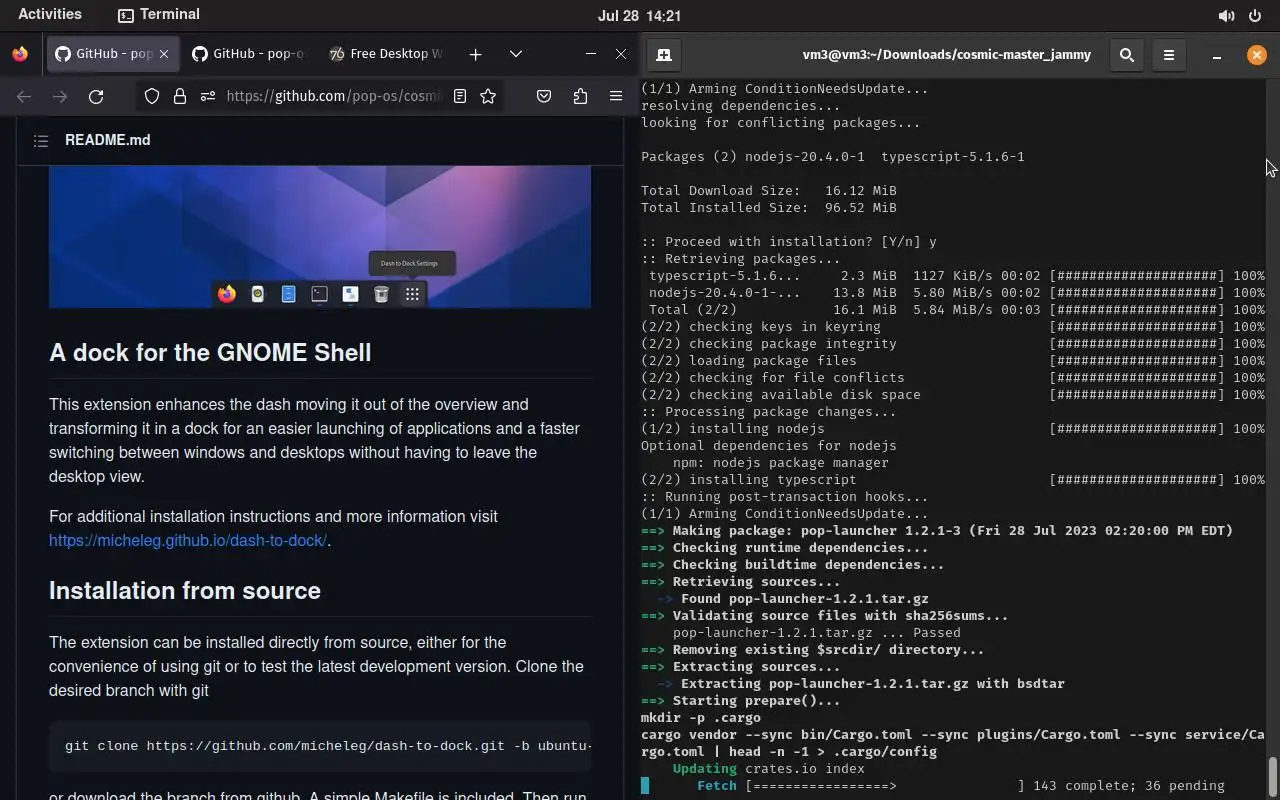Expand the list all tabs dropdown
1280x800 pixels.
[x=516, y=54]
